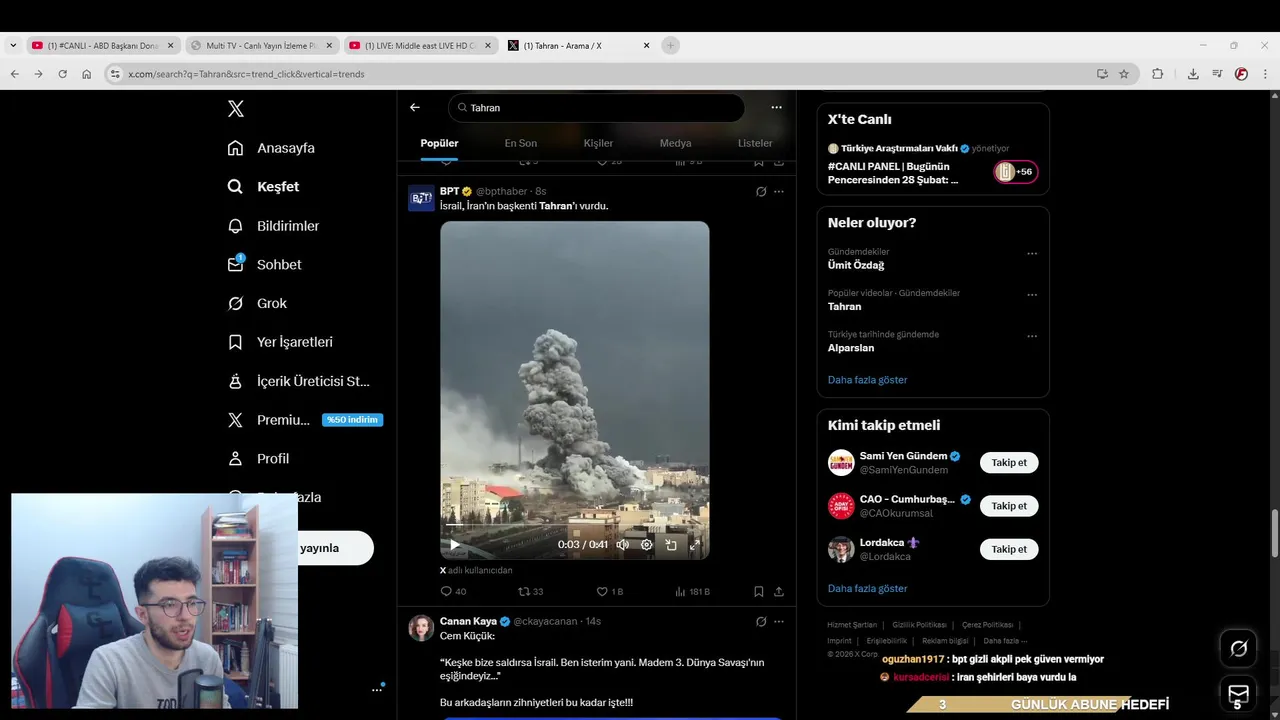Click Grok icon on Canan Kaya post
1280x720 pixels.
(761, 621)
